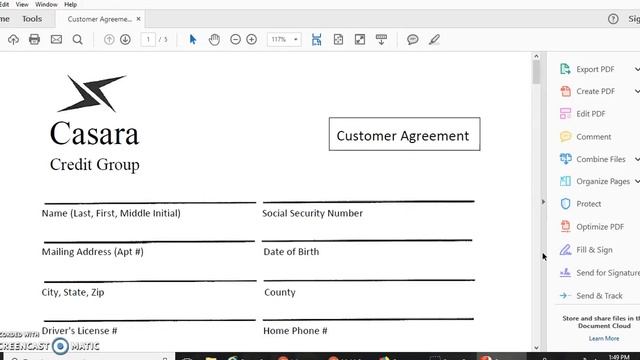Click the County label
This screenshot has height=360, width=640.
pos(280,292)
